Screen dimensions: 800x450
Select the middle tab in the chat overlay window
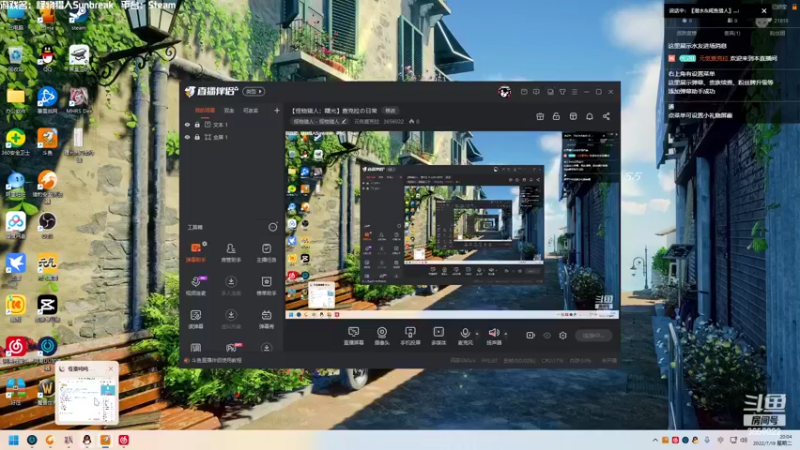732,33
